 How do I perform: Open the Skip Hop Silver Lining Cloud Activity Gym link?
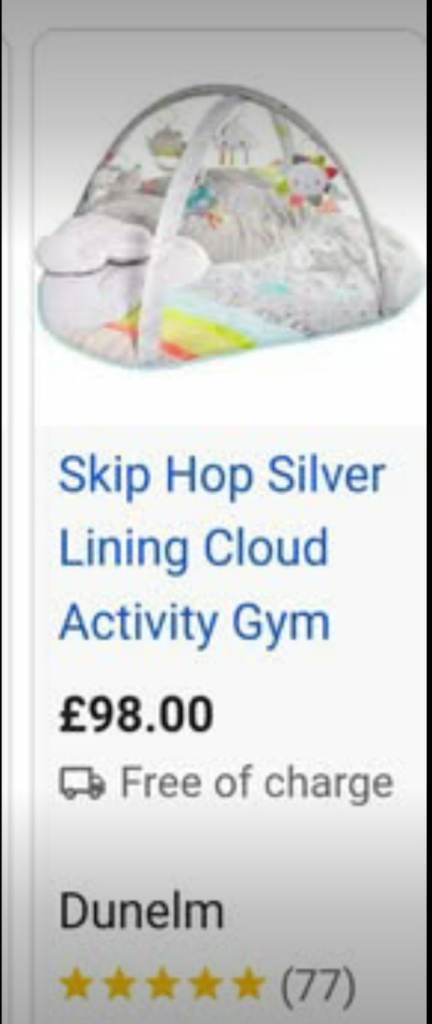(x=222, y=549)
